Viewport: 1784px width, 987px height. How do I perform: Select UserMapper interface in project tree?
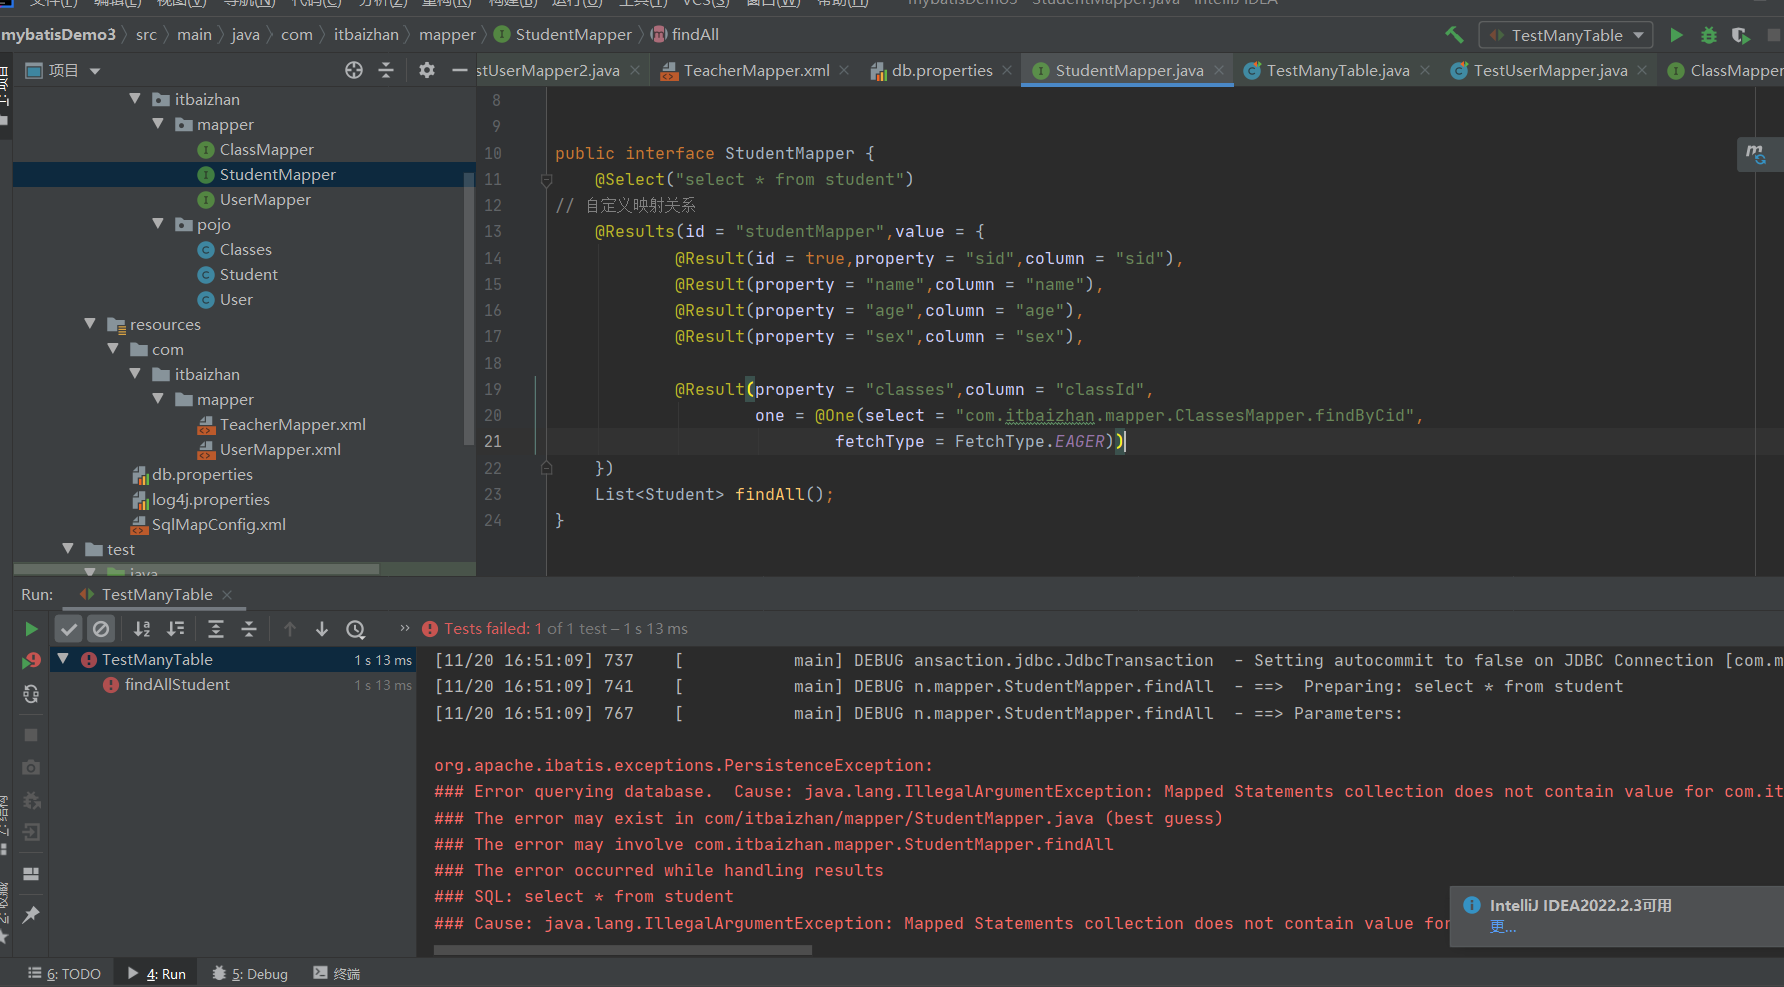click(x=265, y=199)
